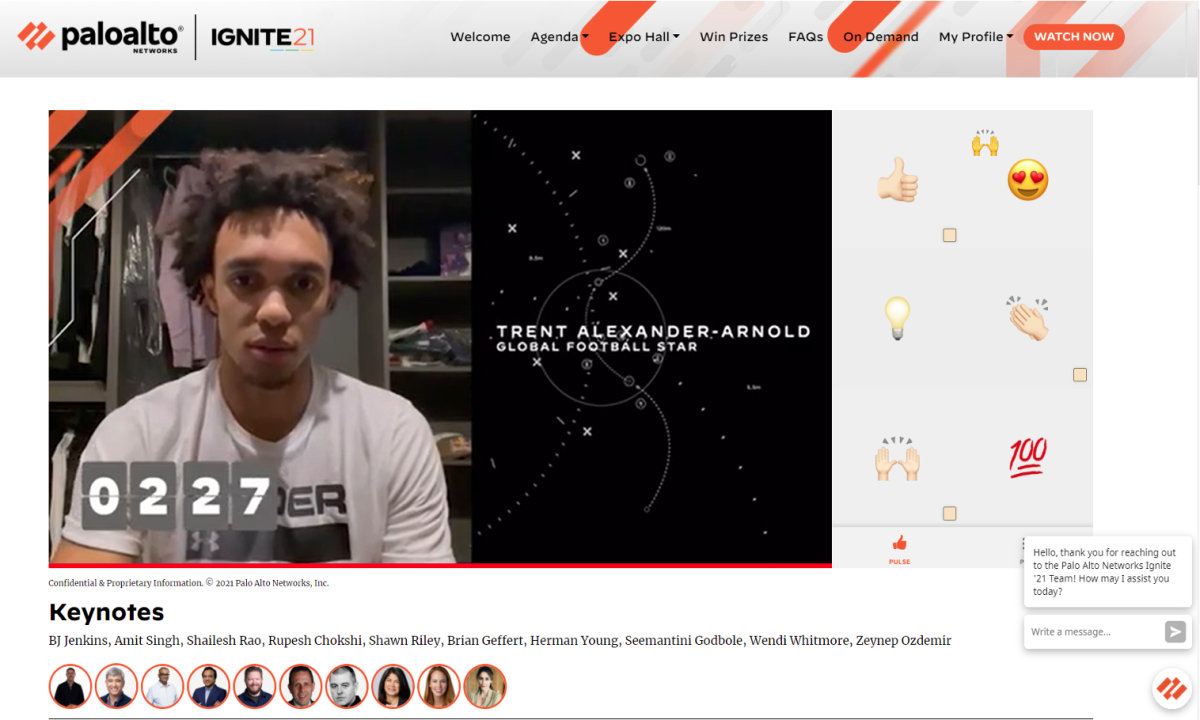Image resolution: width=1200 pixels, height=720 pixels.
Task: Click the Keynotes heading
Action: click(106, 612)
